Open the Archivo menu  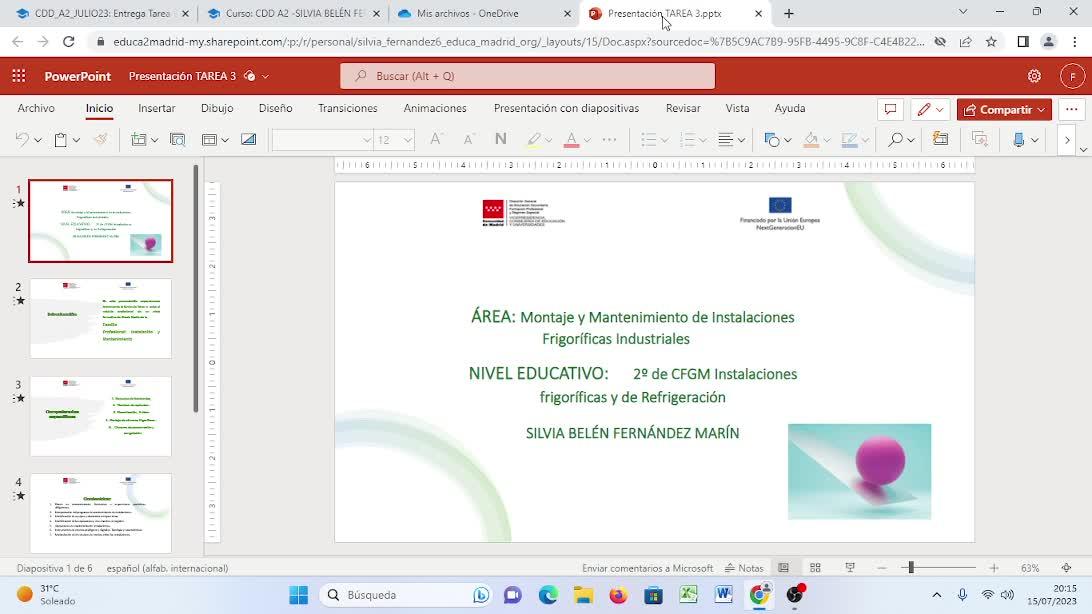[36, 108]
